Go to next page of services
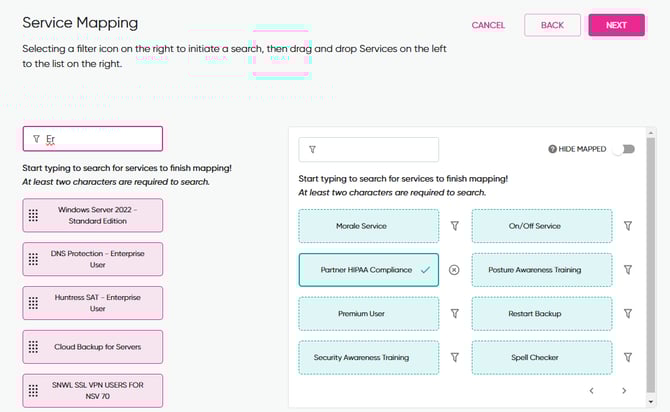 pyautogui.click(x=624, y=391)
